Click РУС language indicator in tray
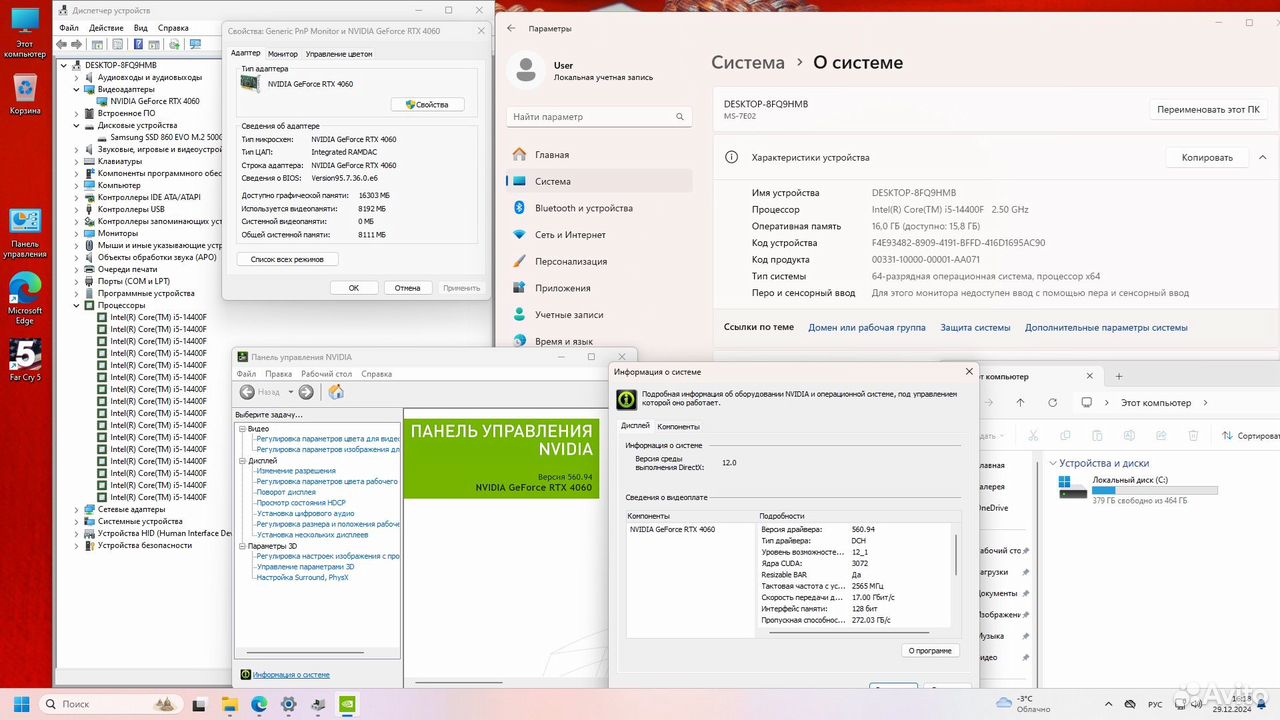This screenshot has width=1280, height=720. pos(1155,704)
